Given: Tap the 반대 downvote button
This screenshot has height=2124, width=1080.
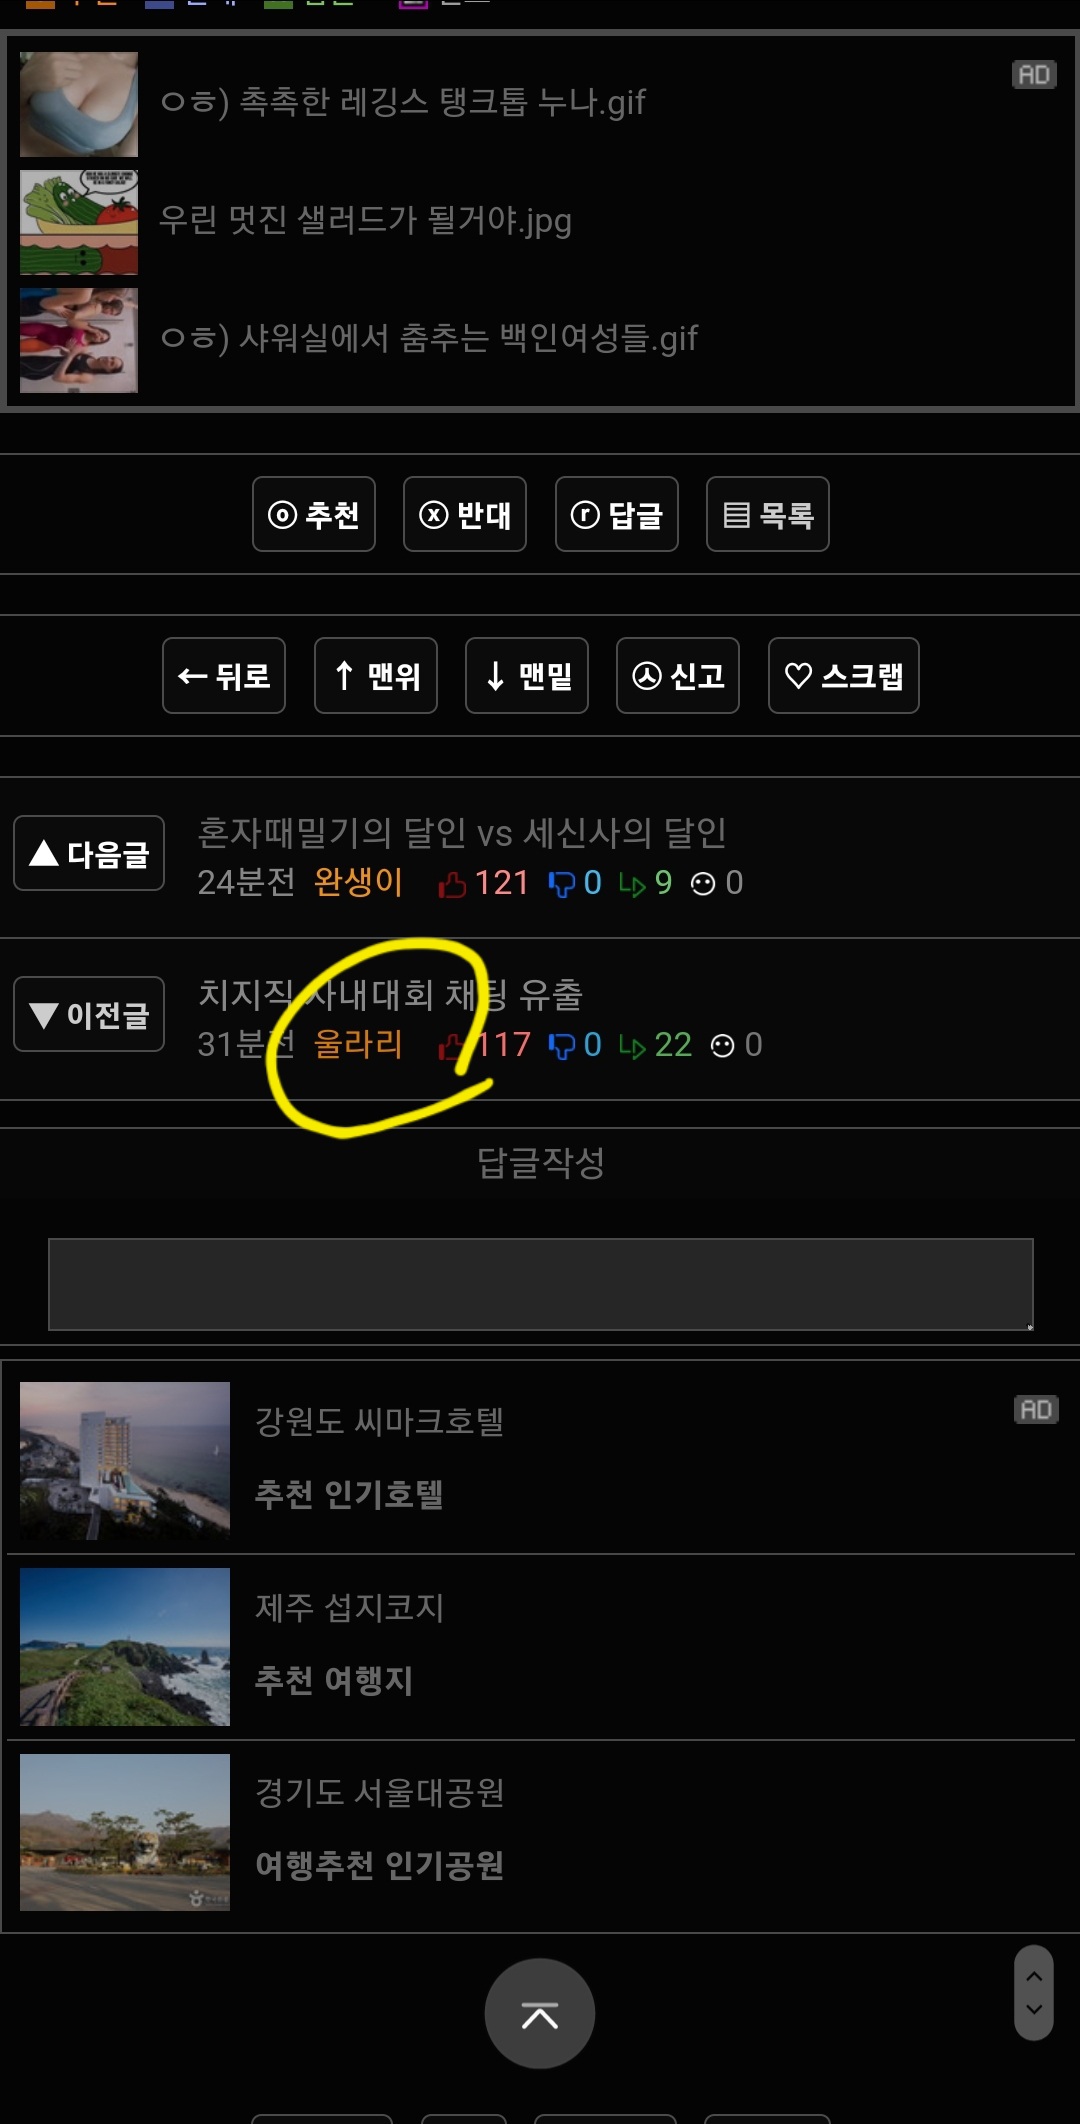Looking at the screenshot, I should coord(465,514).
